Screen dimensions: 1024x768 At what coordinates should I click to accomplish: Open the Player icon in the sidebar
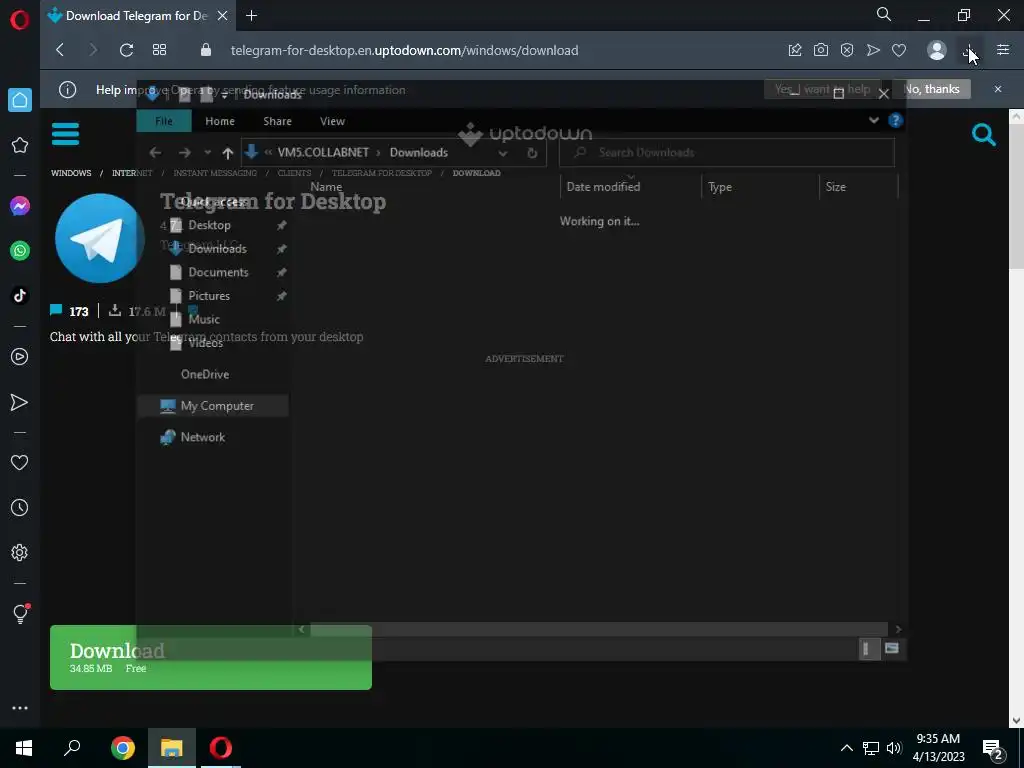(20, 357)
